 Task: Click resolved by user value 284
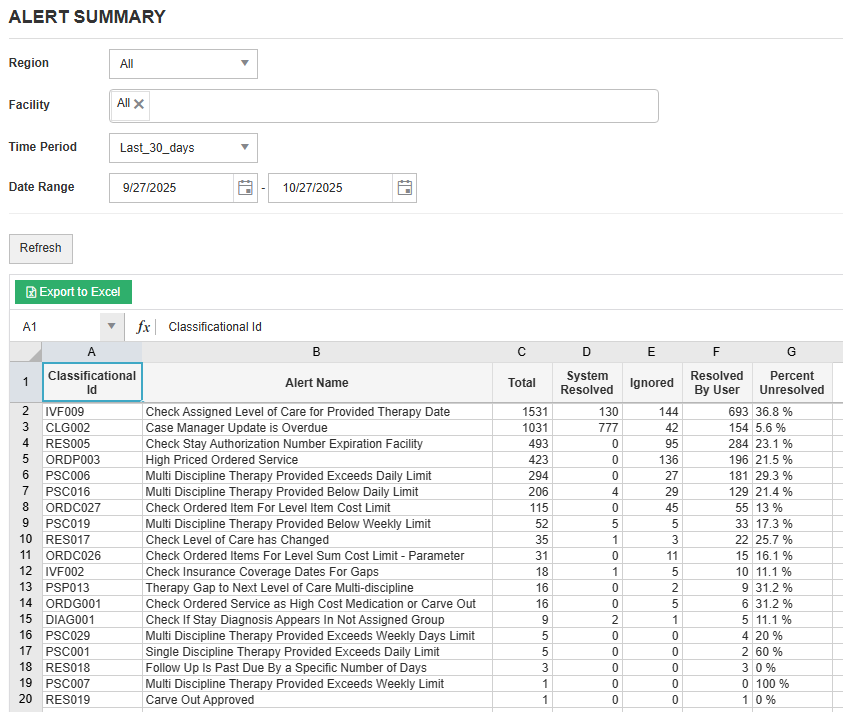click(x=717, y=444)
